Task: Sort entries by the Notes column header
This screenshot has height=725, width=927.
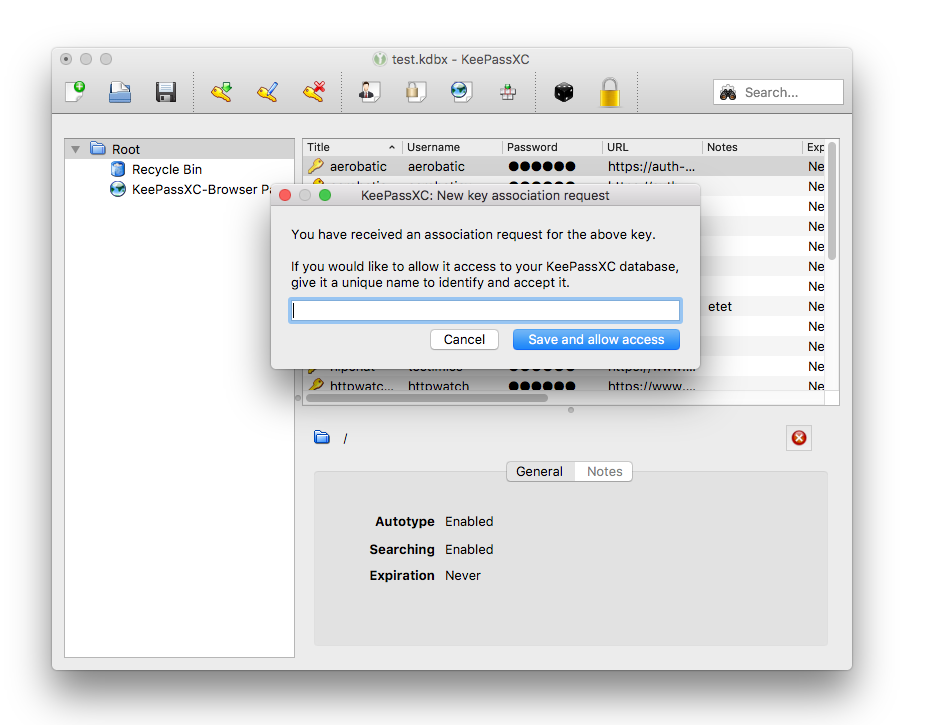Action: tap(752, 147)
